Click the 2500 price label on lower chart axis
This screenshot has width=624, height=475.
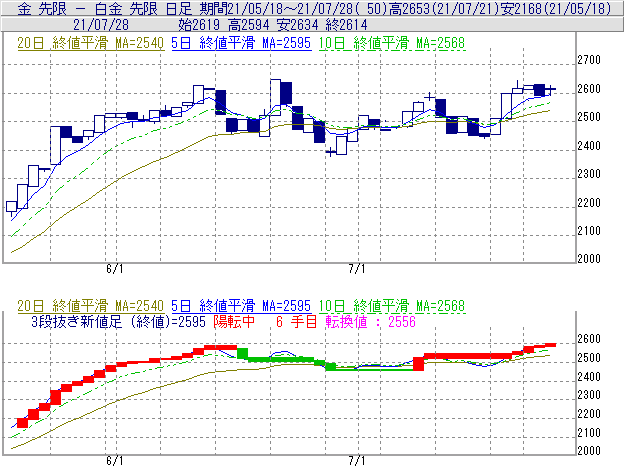click(x=589, y=358)
